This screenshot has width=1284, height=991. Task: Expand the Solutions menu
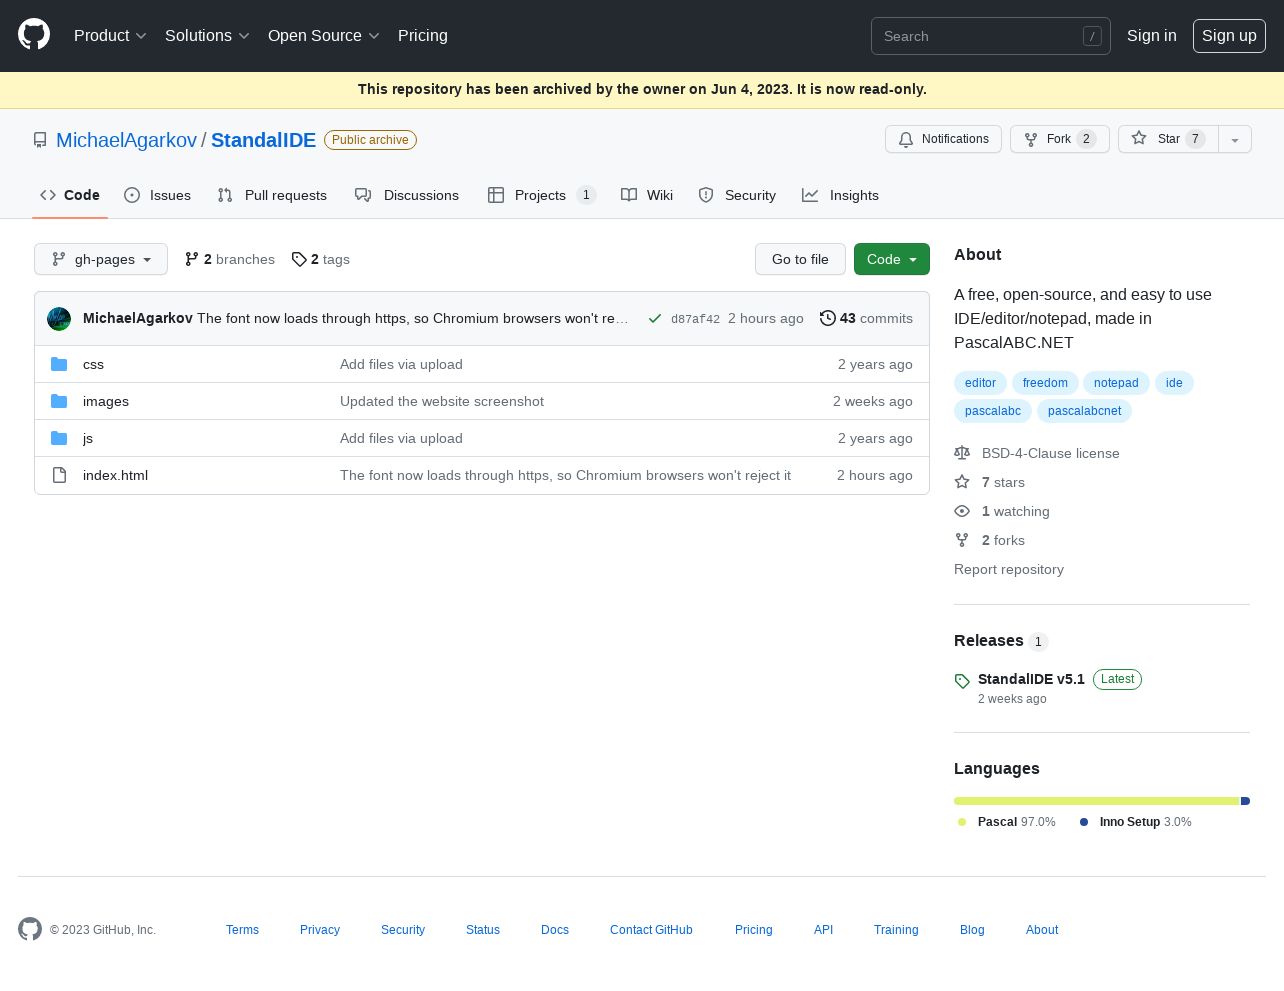pyautogui.click(x=207, y=35)
